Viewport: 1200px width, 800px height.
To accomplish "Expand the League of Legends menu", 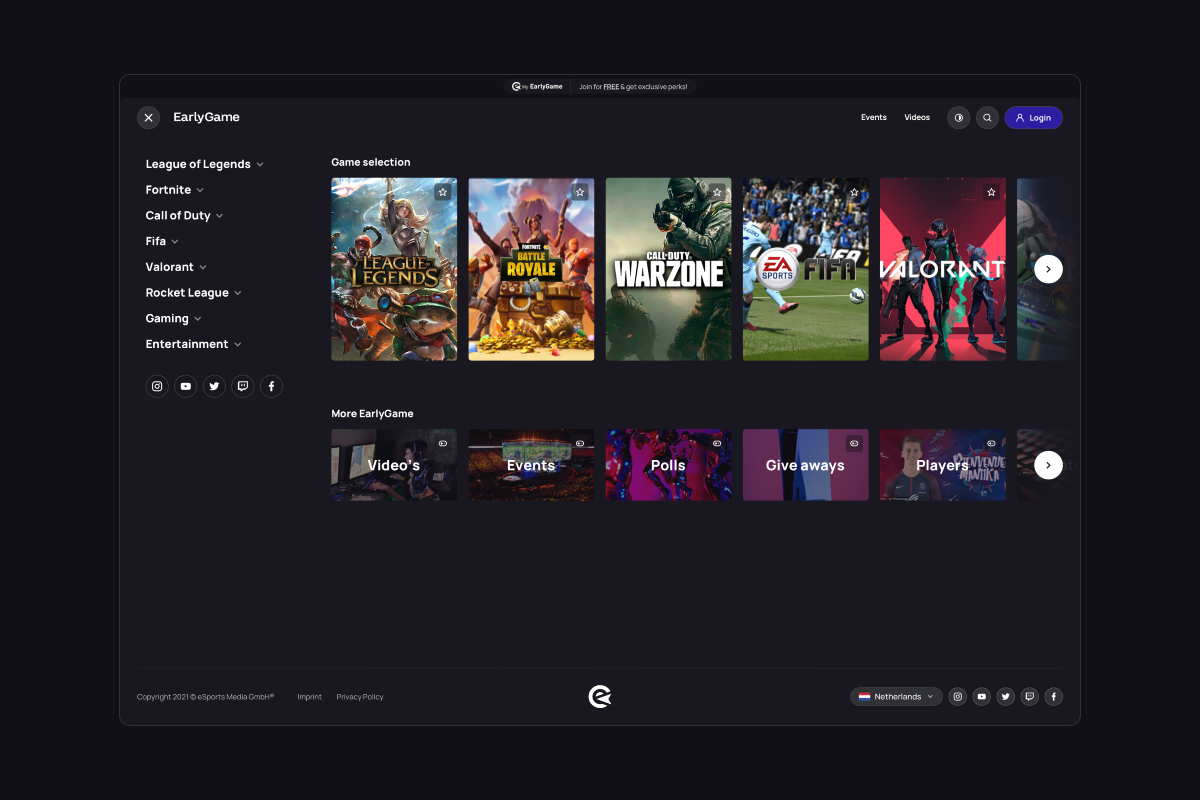I will coord(204,164).
